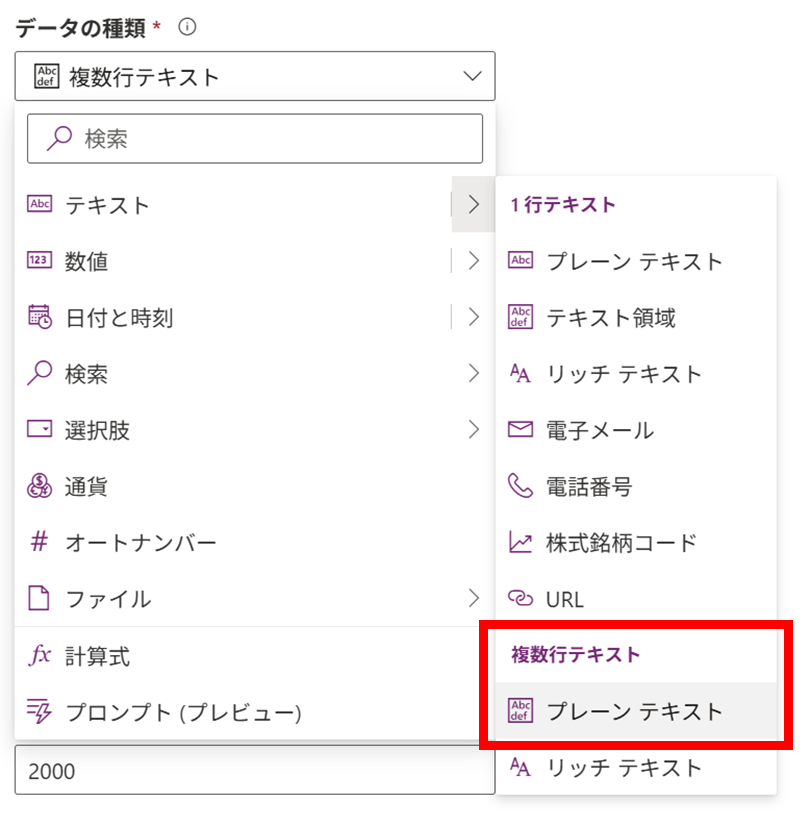Choose プロンプト (プレビュー) menu item
Screen dimensions: 811x826
click(x=183, y=713)
